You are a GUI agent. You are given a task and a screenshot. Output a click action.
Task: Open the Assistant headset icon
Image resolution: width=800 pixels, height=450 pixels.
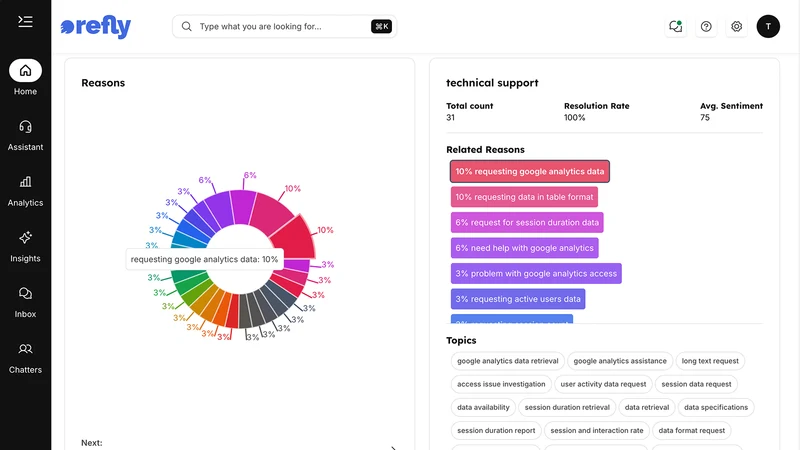(x=25, y=127)
